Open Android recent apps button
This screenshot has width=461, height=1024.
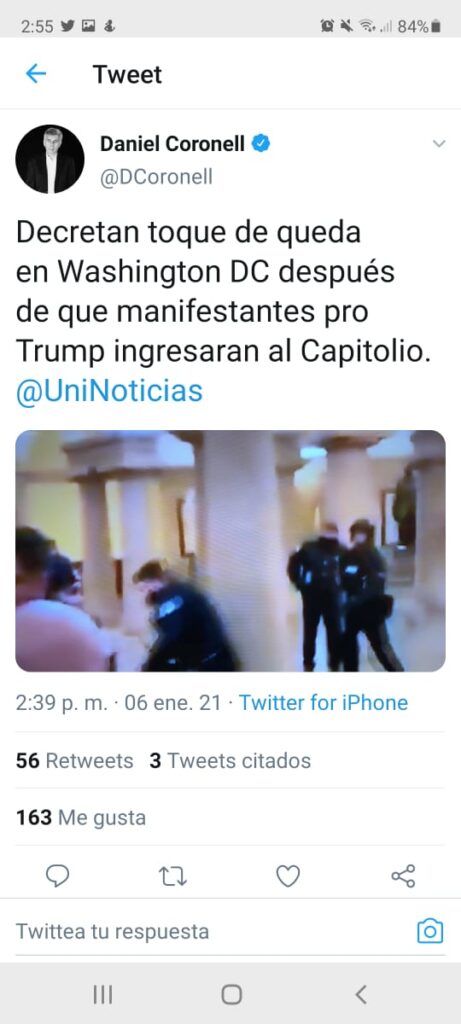pyautogui.click(x=103, y=995)
